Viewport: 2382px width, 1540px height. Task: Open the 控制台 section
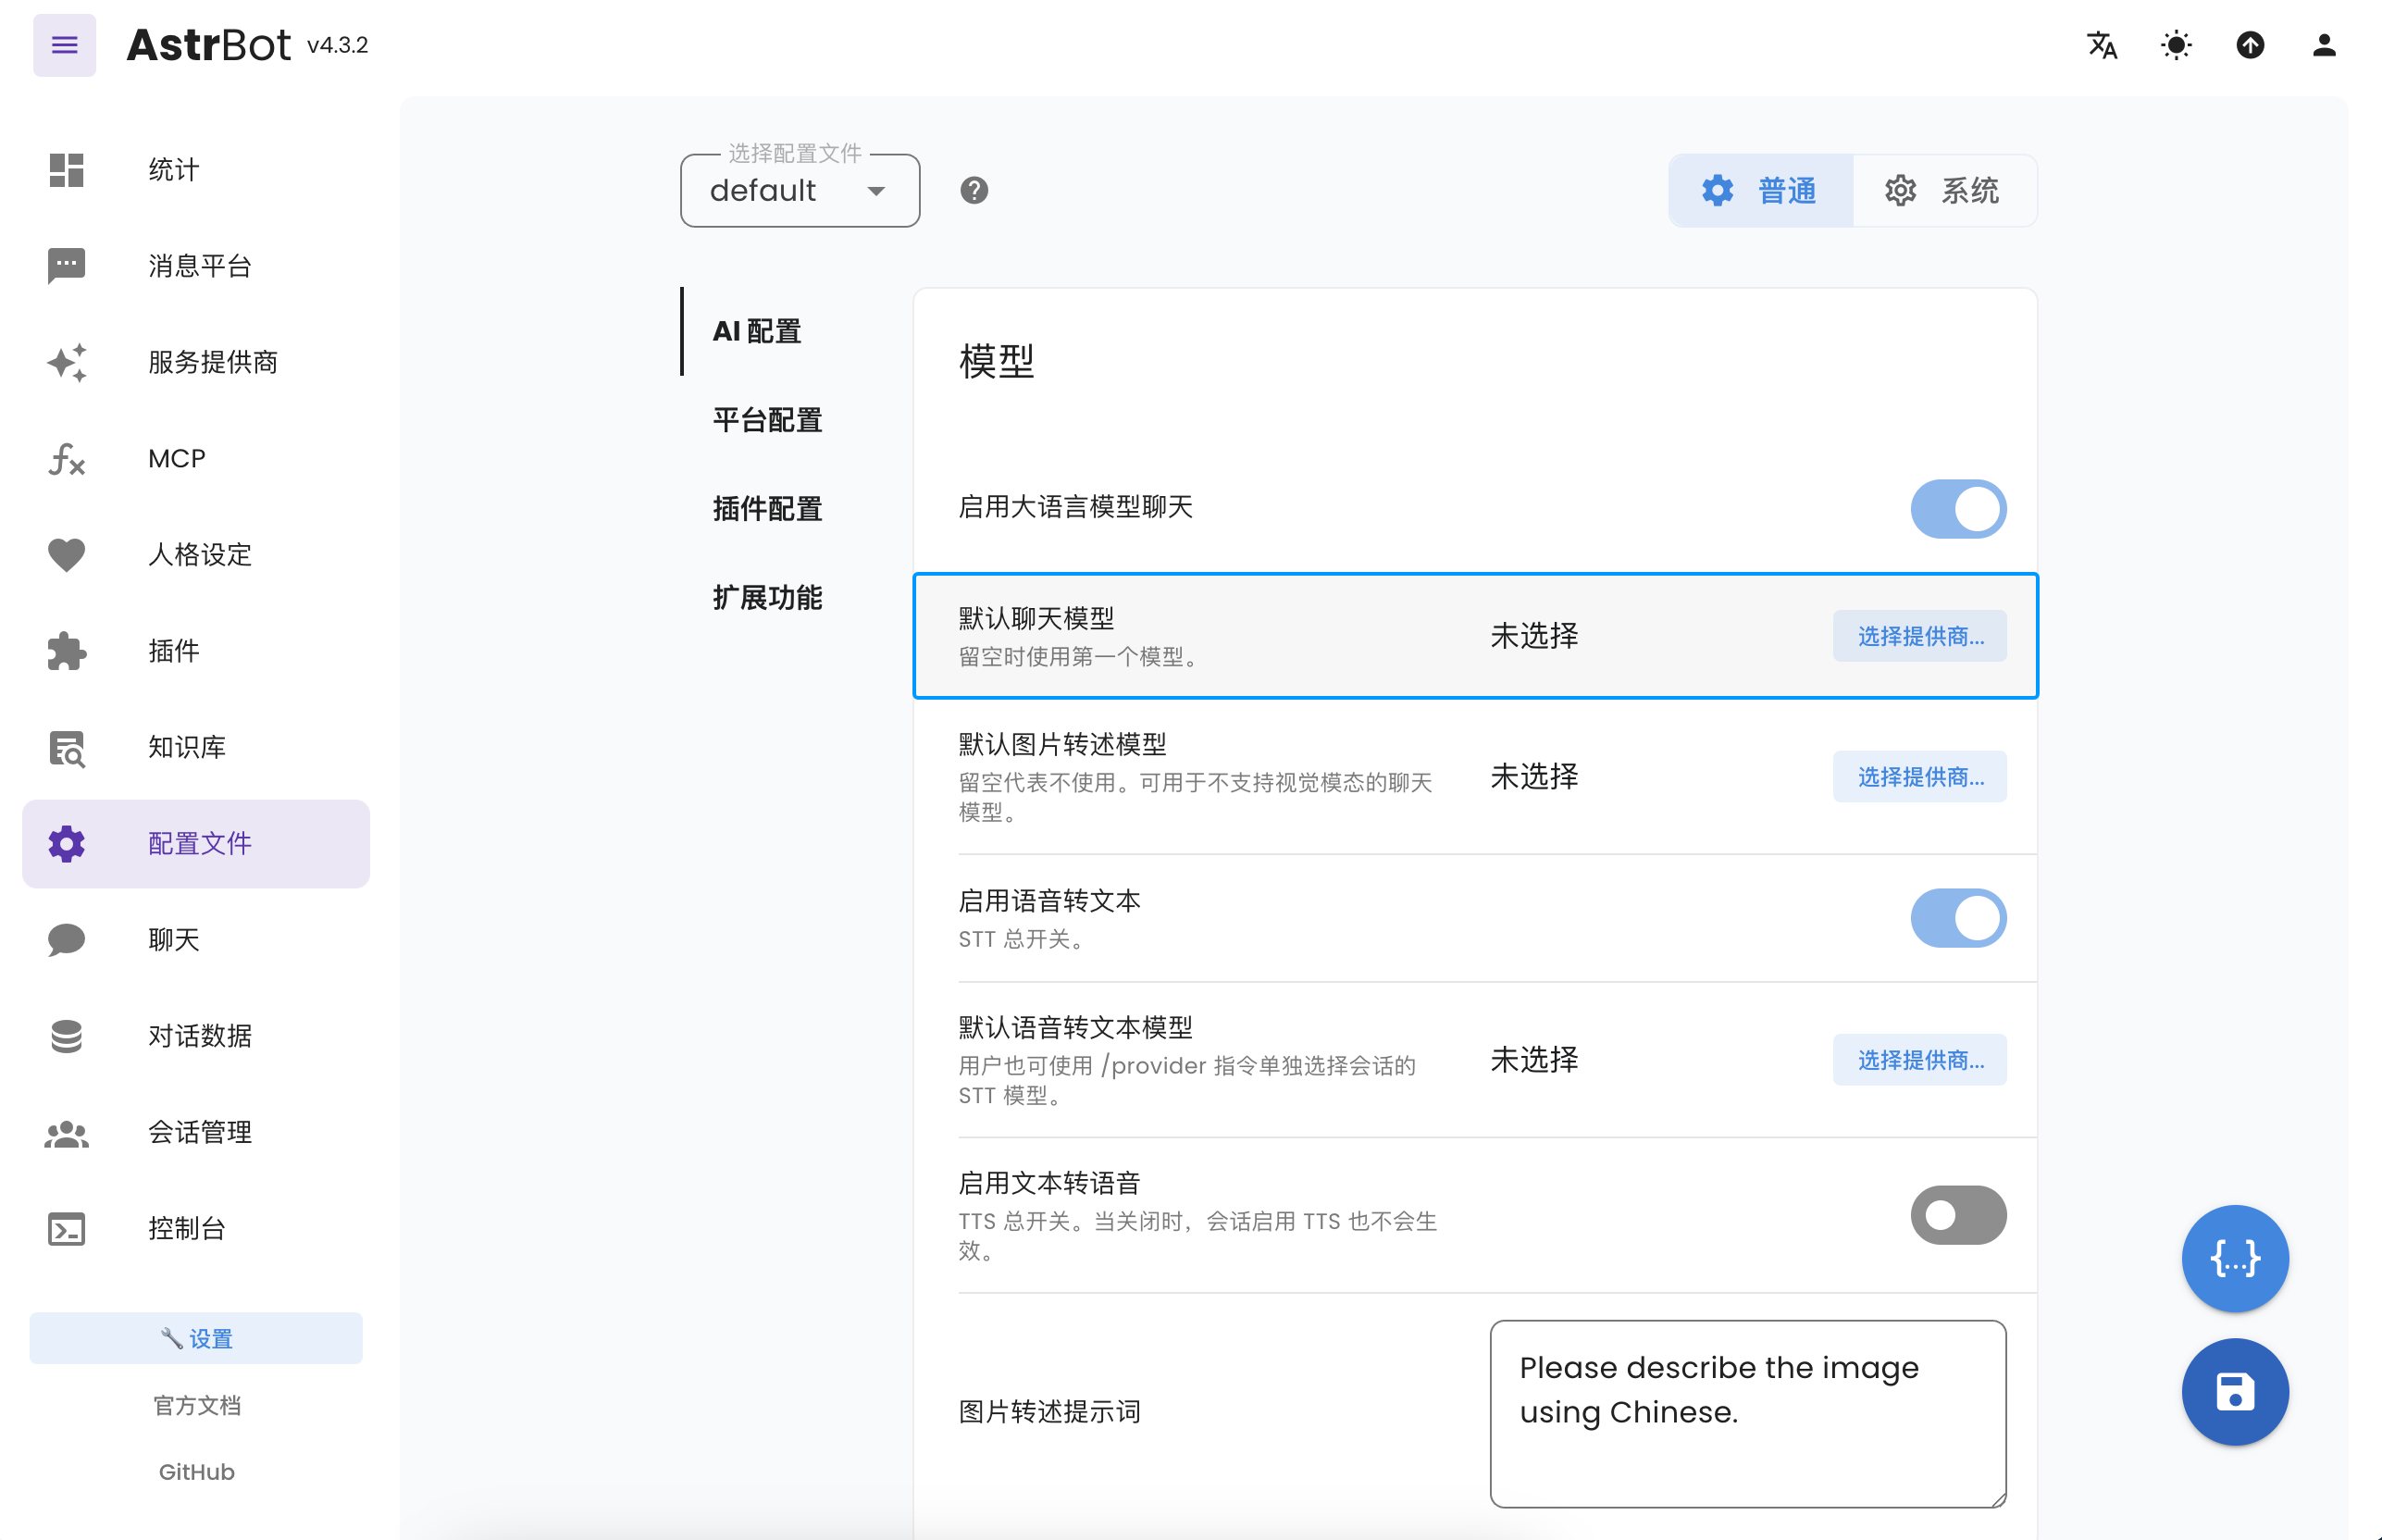tap(187, 1229)
